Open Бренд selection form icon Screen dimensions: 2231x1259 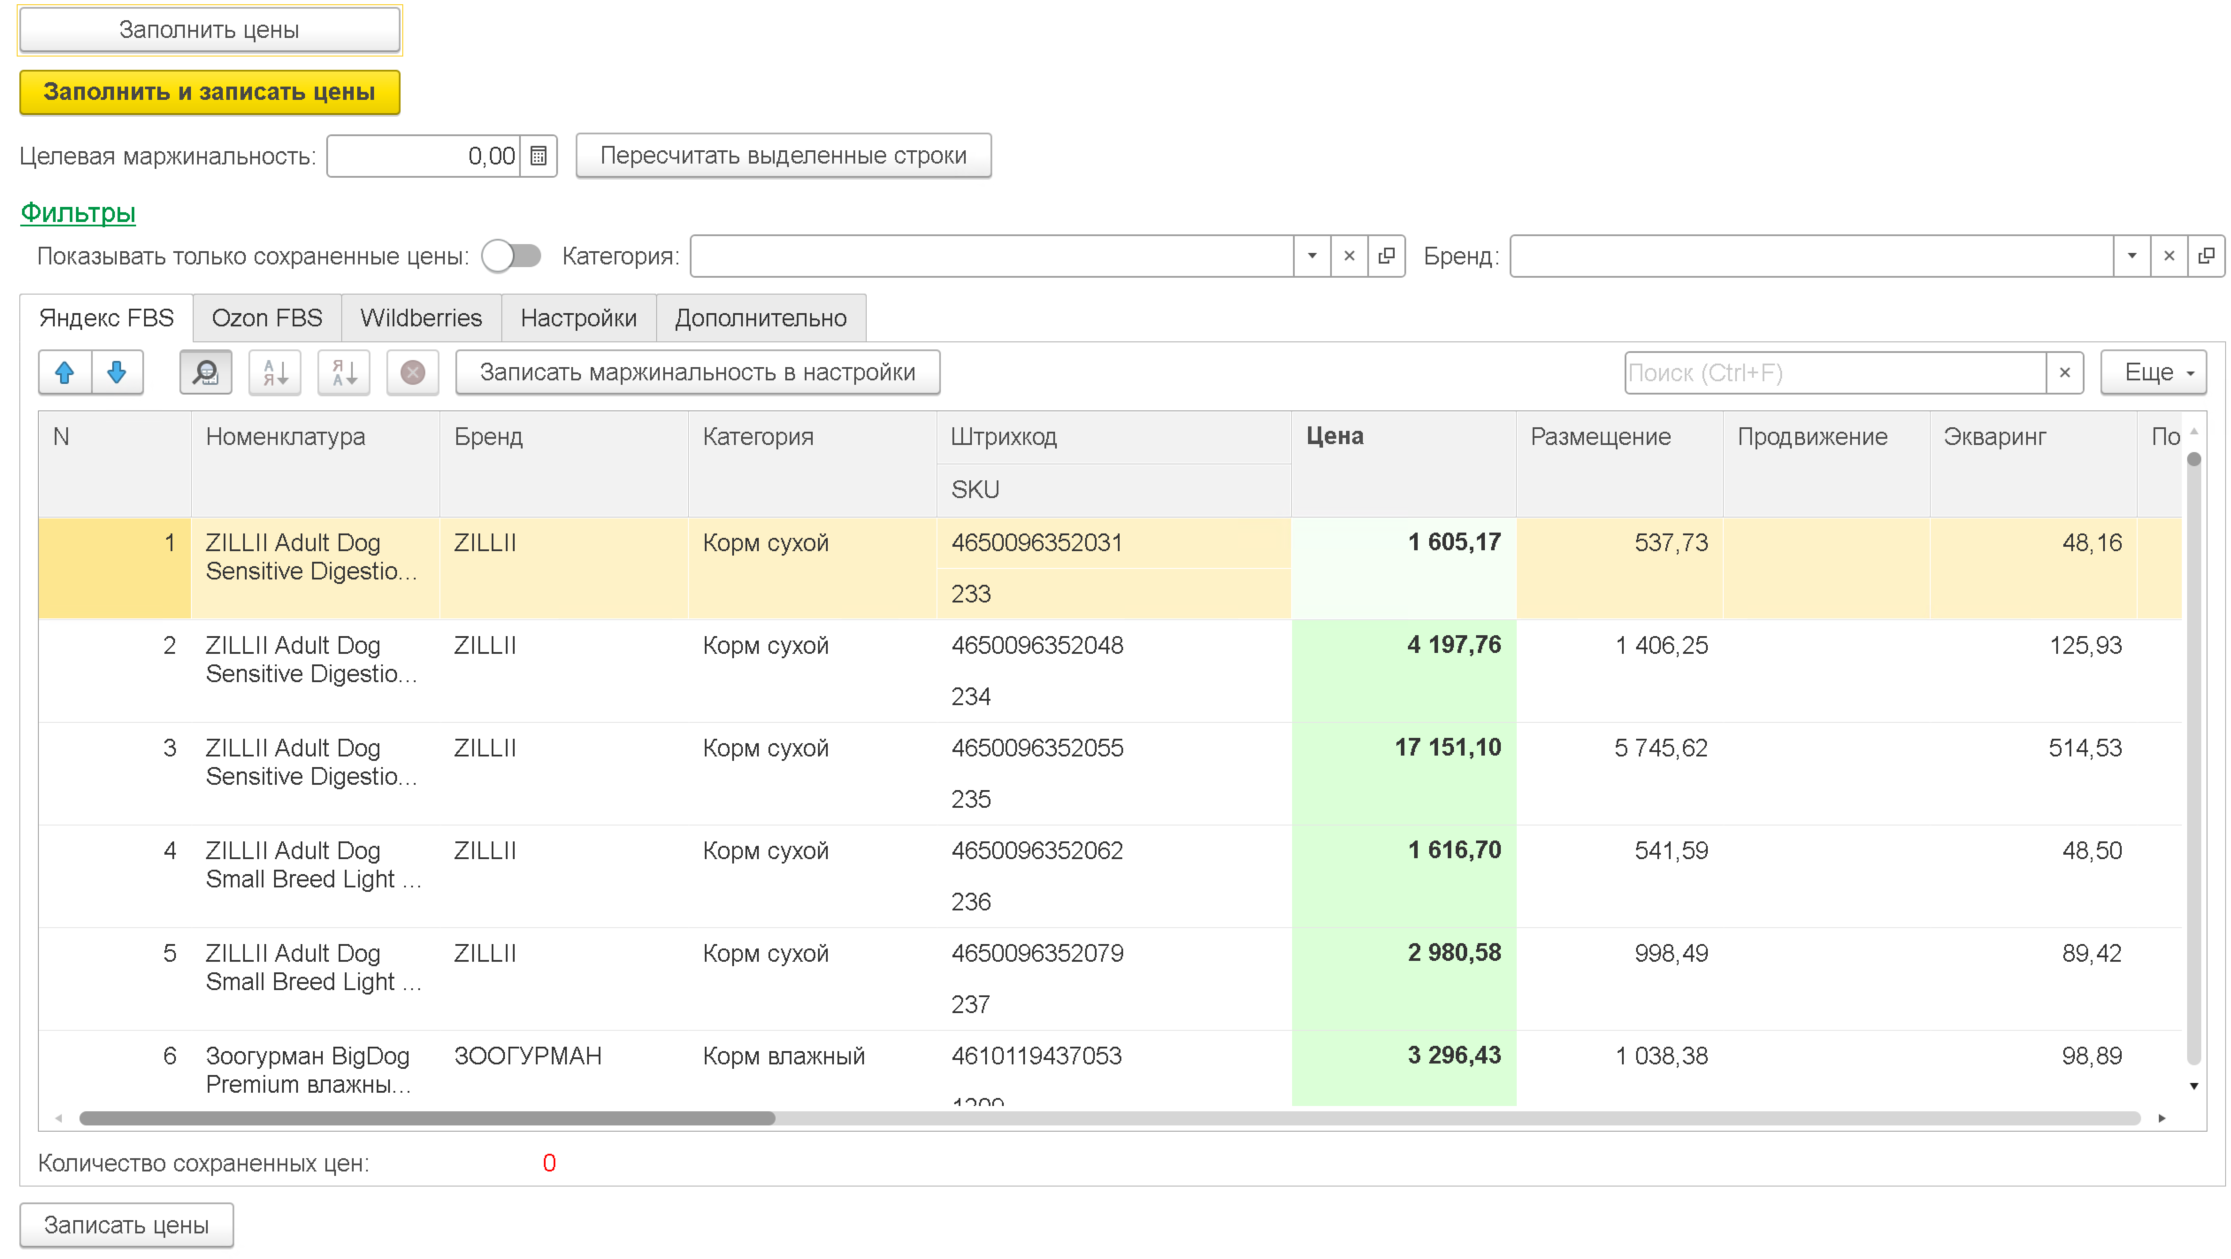[x=2206, y=256]
